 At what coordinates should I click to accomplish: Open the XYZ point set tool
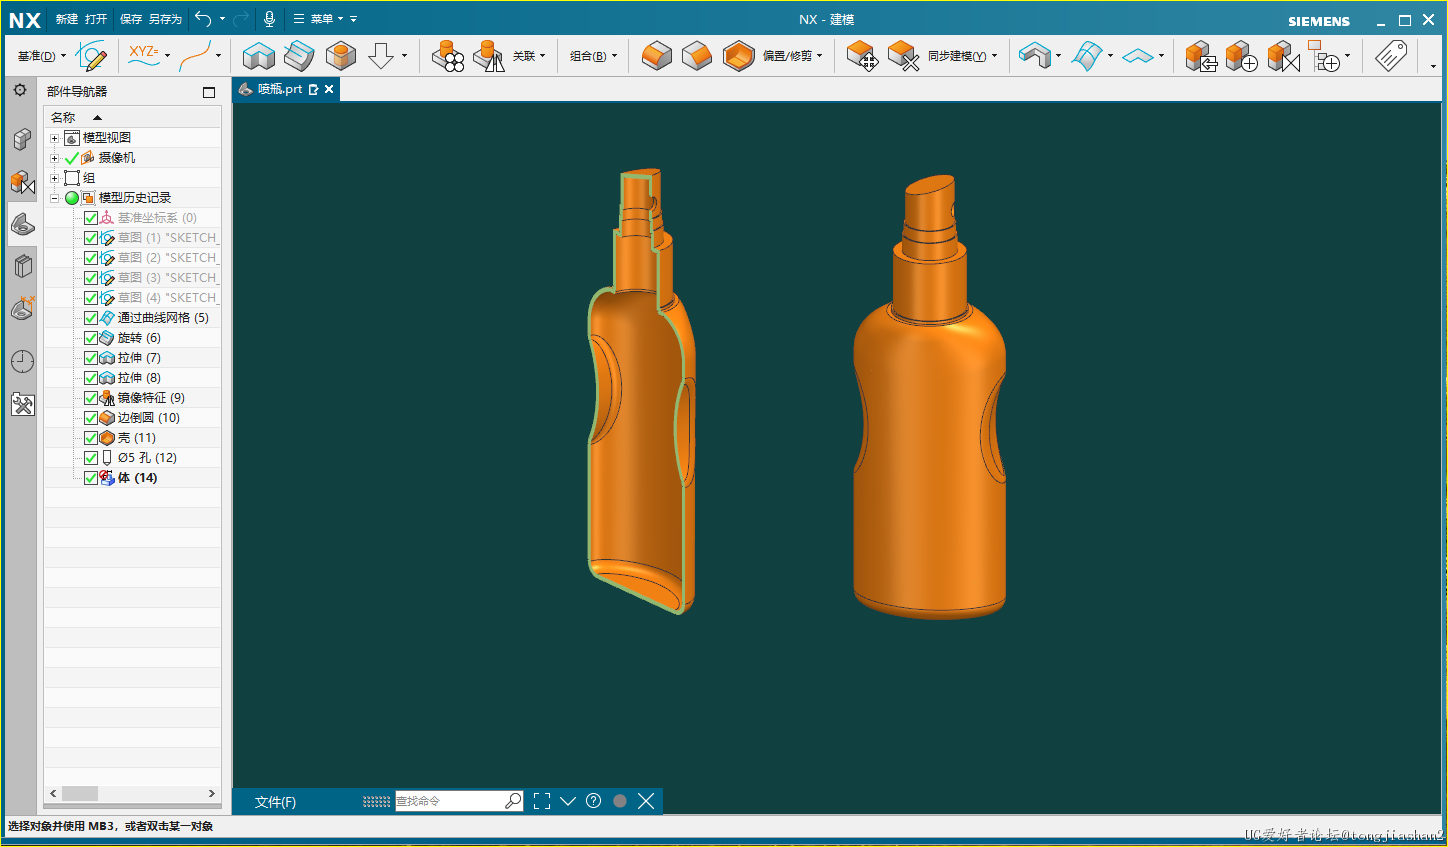144,55
